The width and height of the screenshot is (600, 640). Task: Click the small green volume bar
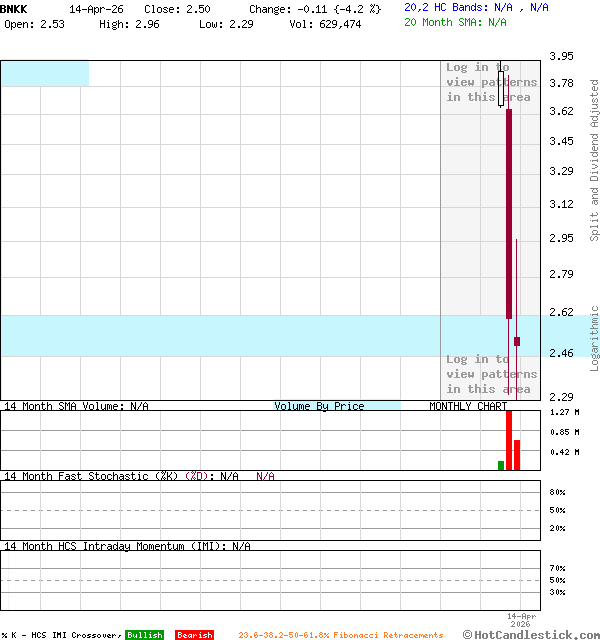click(501, 465)
